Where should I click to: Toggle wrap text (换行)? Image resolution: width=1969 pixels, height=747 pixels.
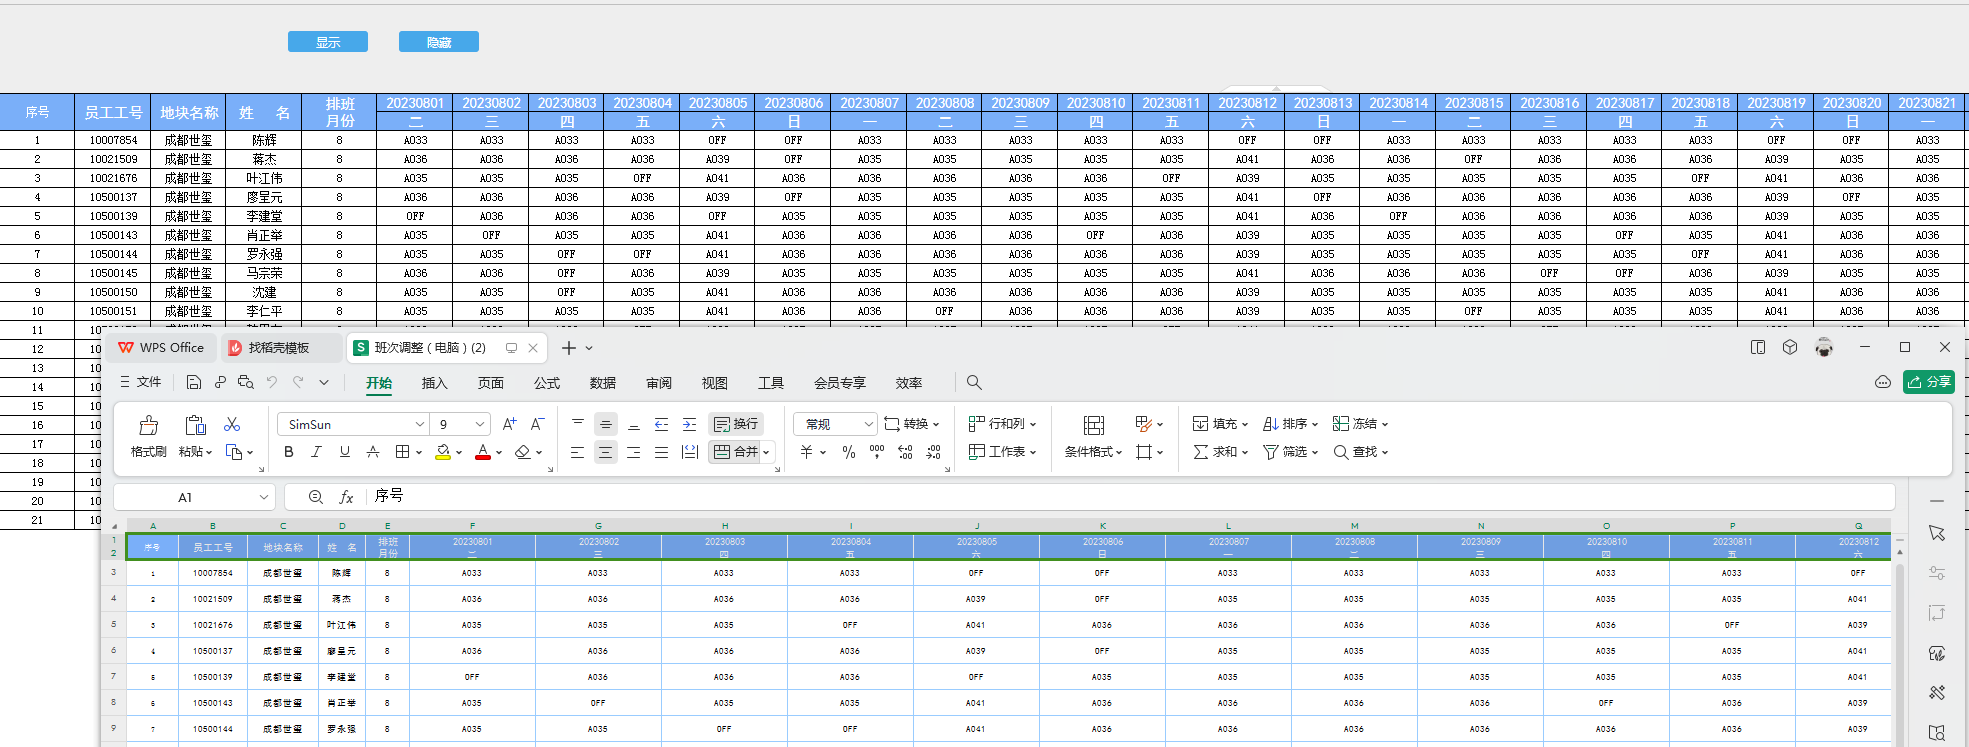click(x=736, y=424)
